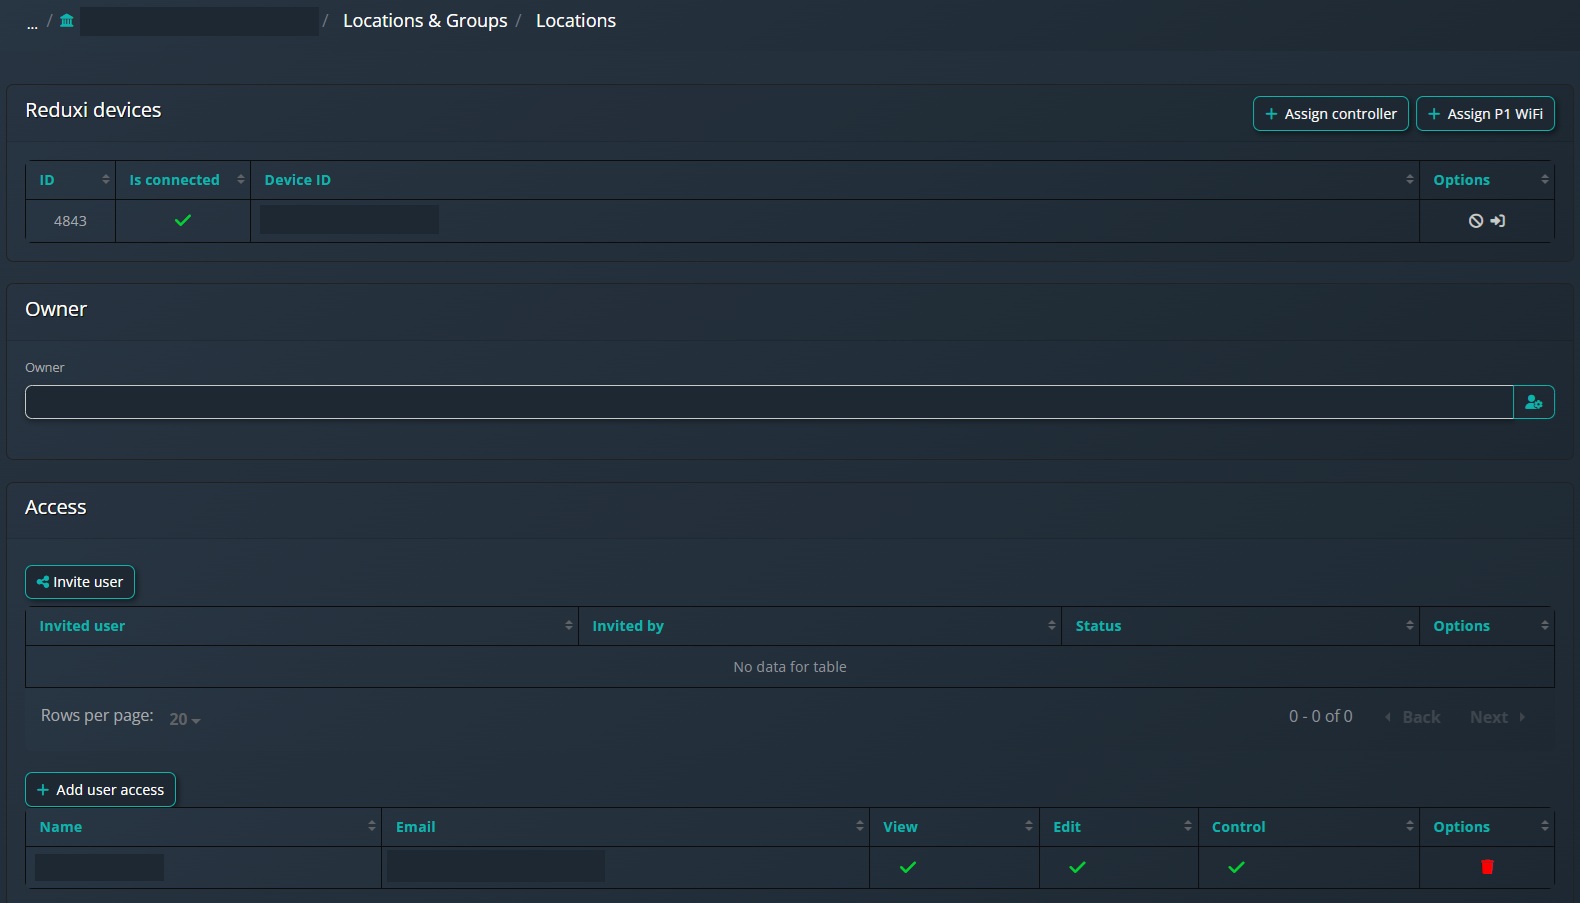The height and width of the screenshot is (903, 1580).
Task: Sort devices by Is connected column
Action: click(x=183, y=180)
